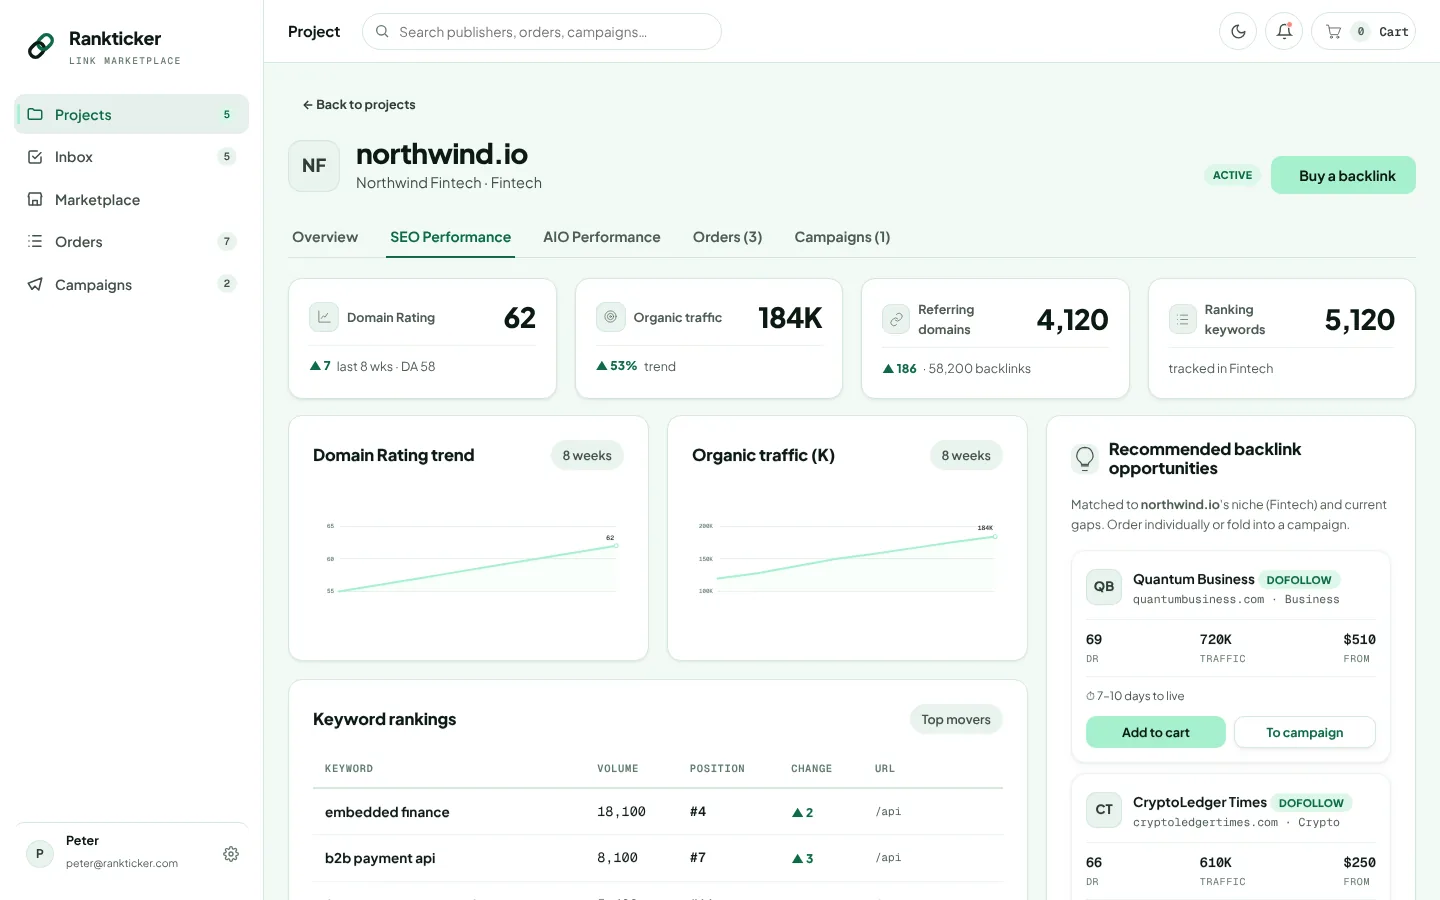
Task: Open the Orders (3) tab
Action: click(727, 237)
